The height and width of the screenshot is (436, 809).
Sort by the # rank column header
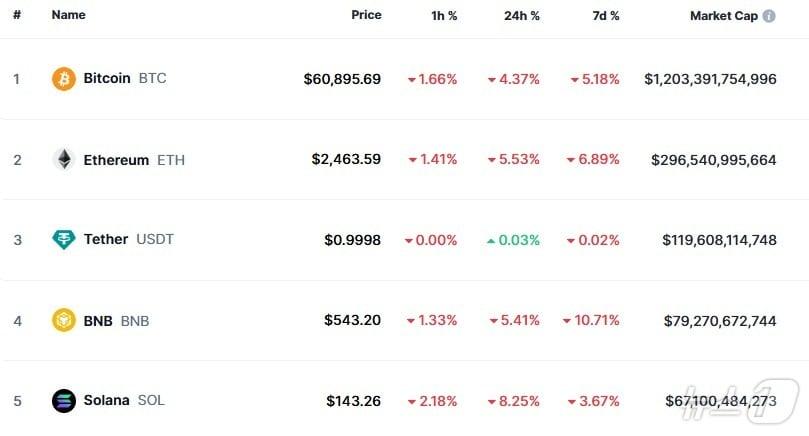pos(17,16)
